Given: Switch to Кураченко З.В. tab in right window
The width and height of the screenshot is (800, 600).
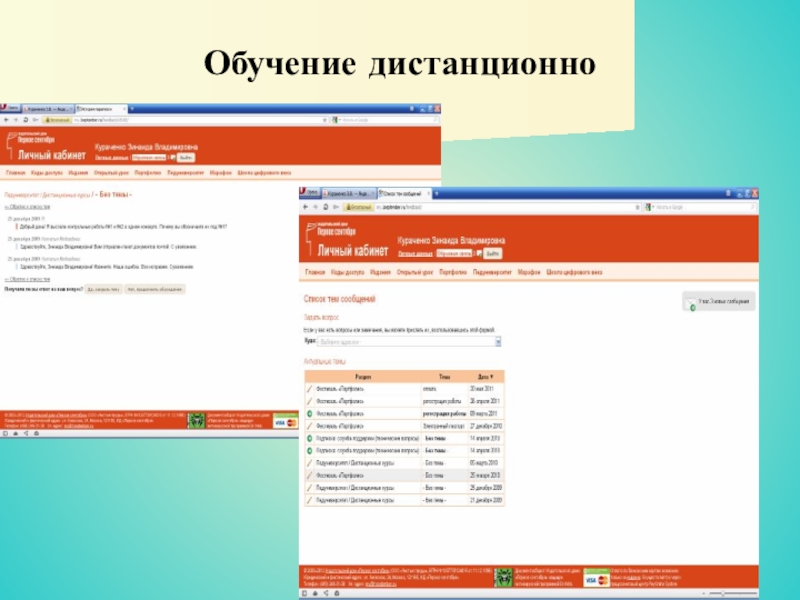Looking at the screenshot, I should click(x=349, y=194).
